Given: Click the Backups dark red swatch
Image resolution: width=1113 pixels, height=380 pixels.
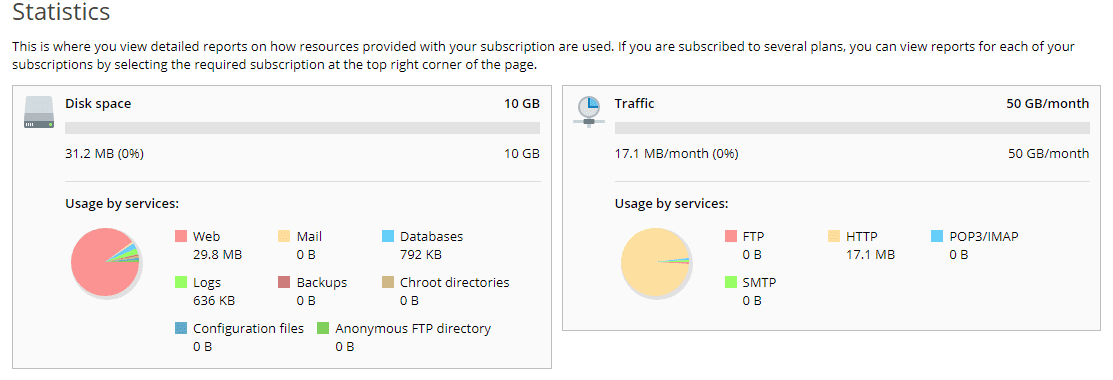Looking at the screenshot, I should click(284, 282).
